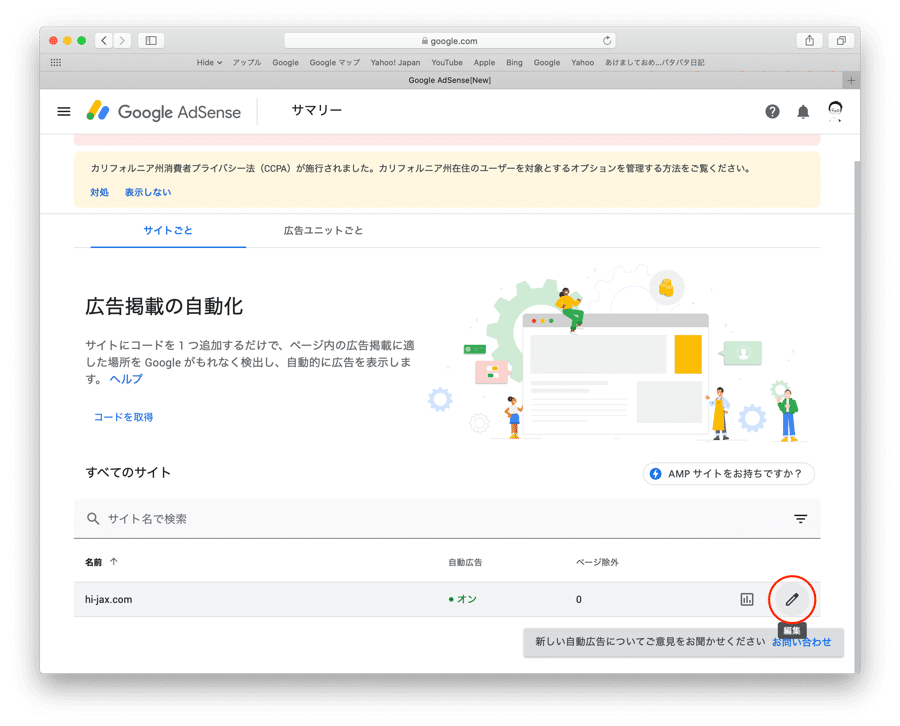900x726 pixels.
Task: Select the Google AdSense[New] browser tab
Action: 449,80
